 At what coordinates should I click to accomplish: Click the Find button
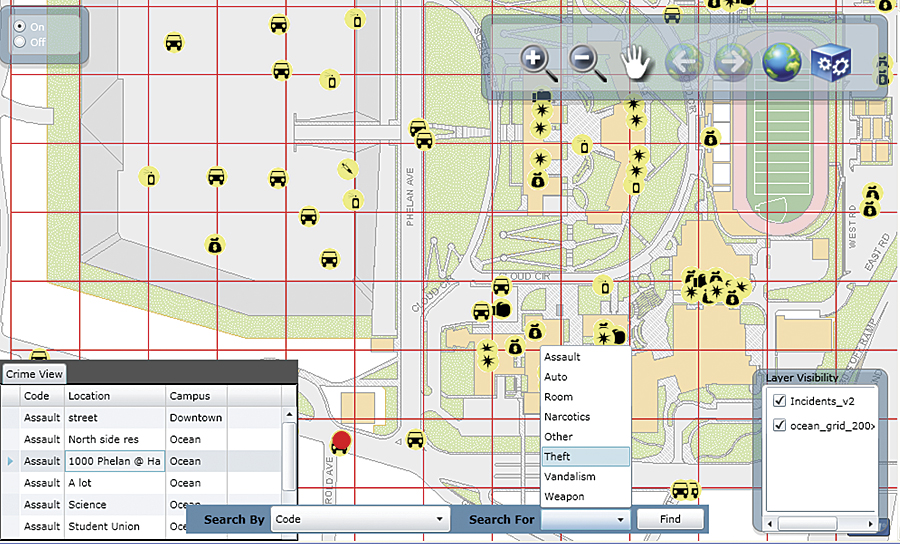(670, 519)
